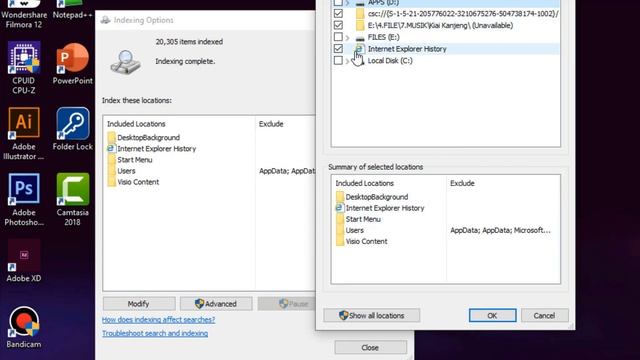The width and height of the screenshot is (640, 360).
Task: Expand the FILES (E:) tree node
Action: pos(348,38)
